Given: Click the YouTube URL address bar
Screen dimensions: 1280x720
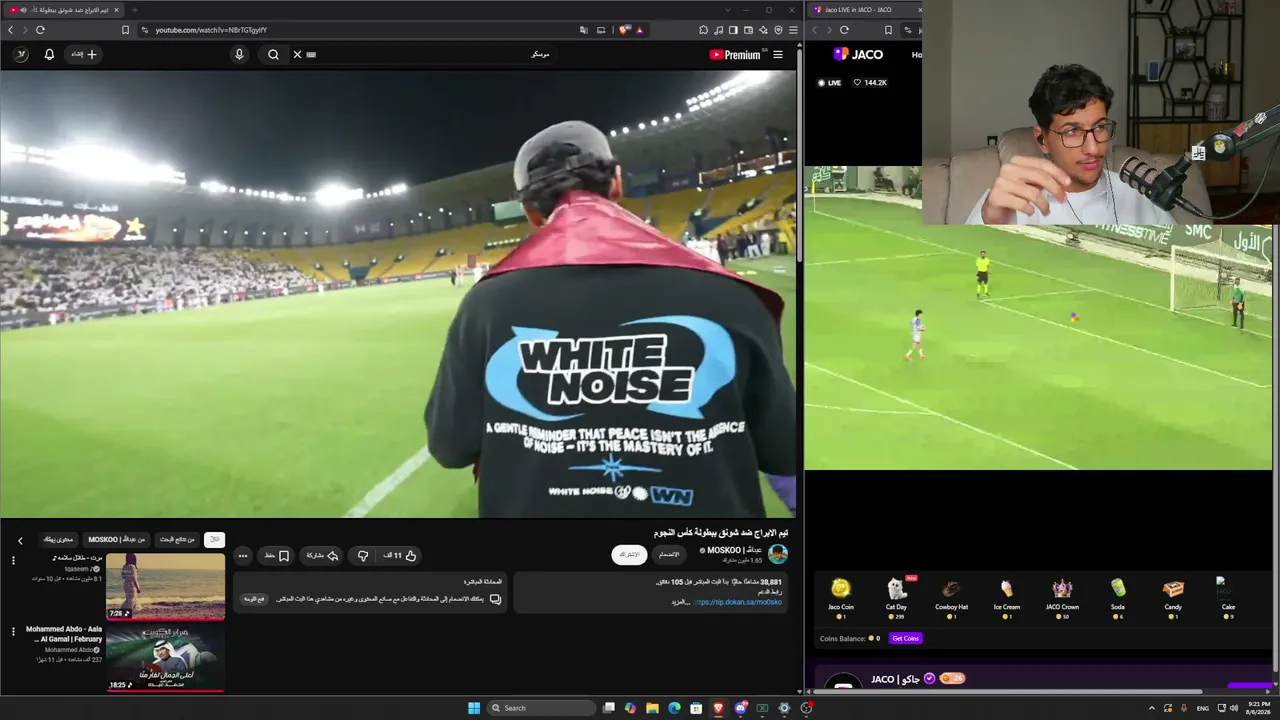Looking at the screenshot, I should (360, 30).
